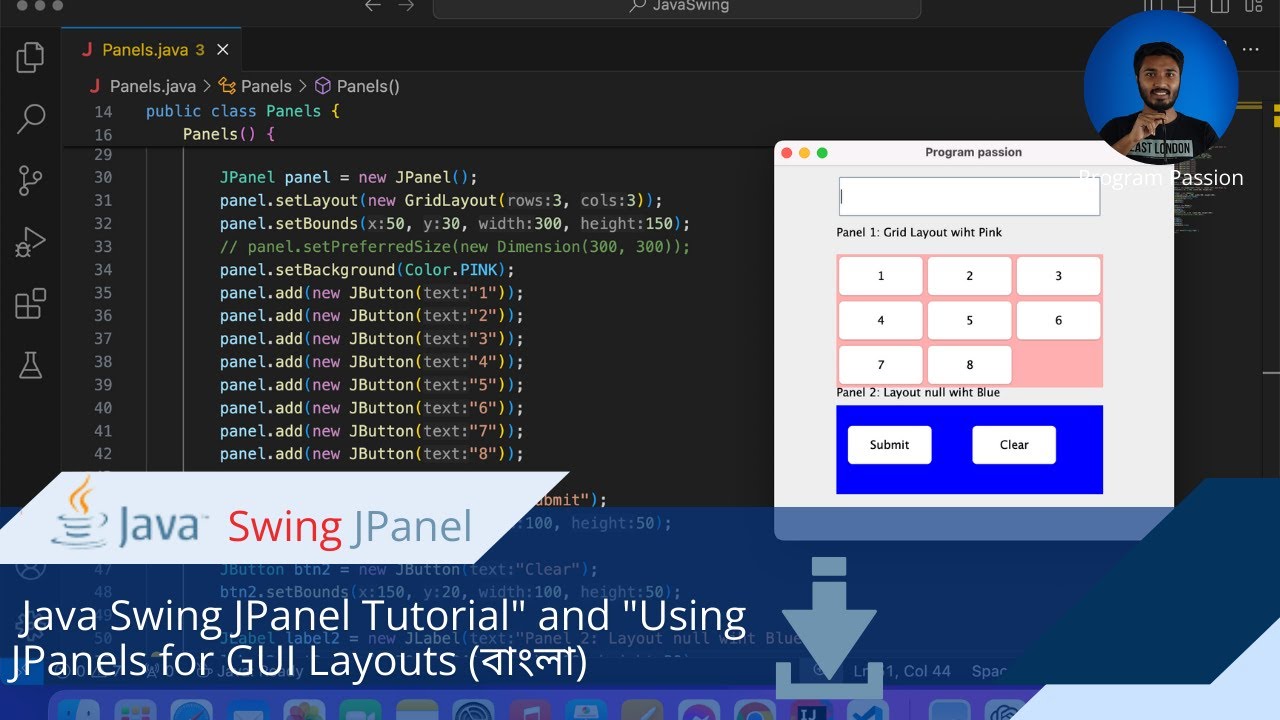The image size is (1280, 720).
Task: Click label 'Panel 1: Grid Layout wiht Pink'
Action: tap(919, 232)
